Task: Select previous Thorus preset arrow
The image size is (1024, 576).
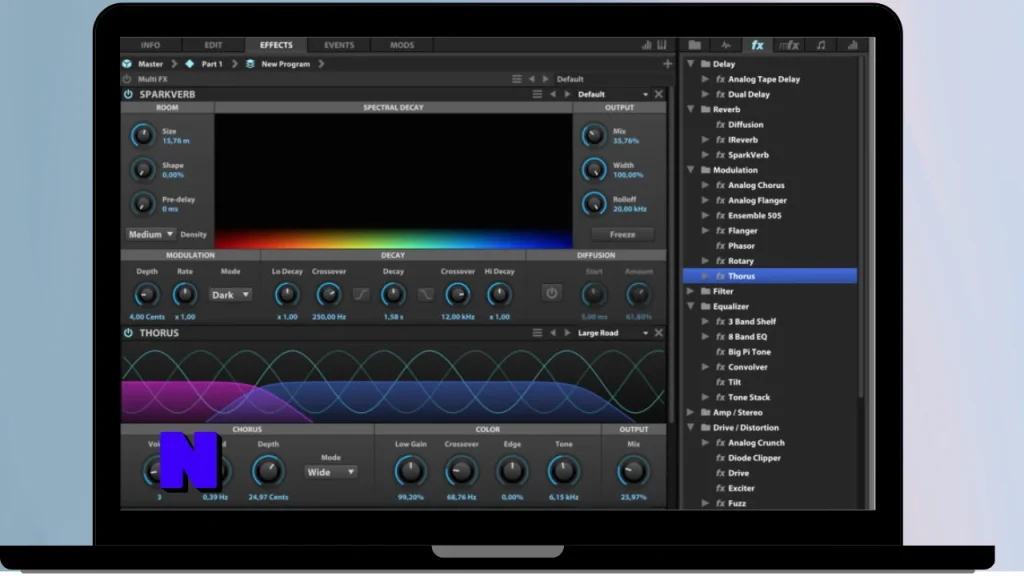Action: (552, 333)
